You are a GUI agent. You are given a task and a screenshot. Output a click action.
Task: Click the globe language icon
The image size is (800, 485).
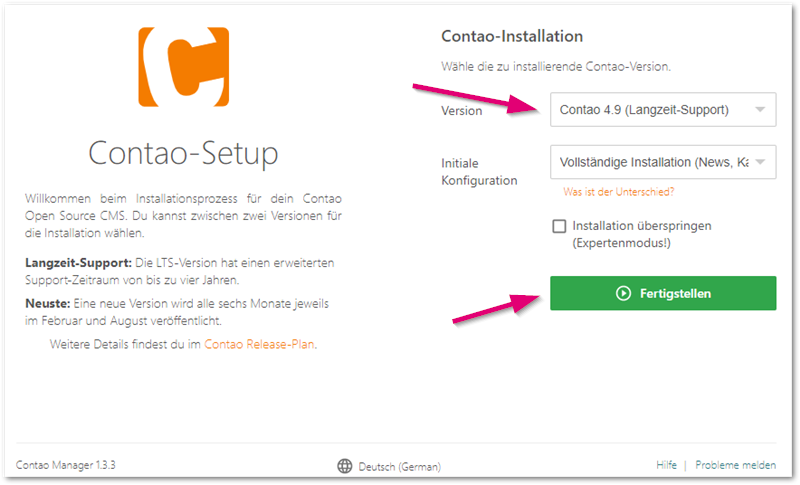tap(345, 466)
